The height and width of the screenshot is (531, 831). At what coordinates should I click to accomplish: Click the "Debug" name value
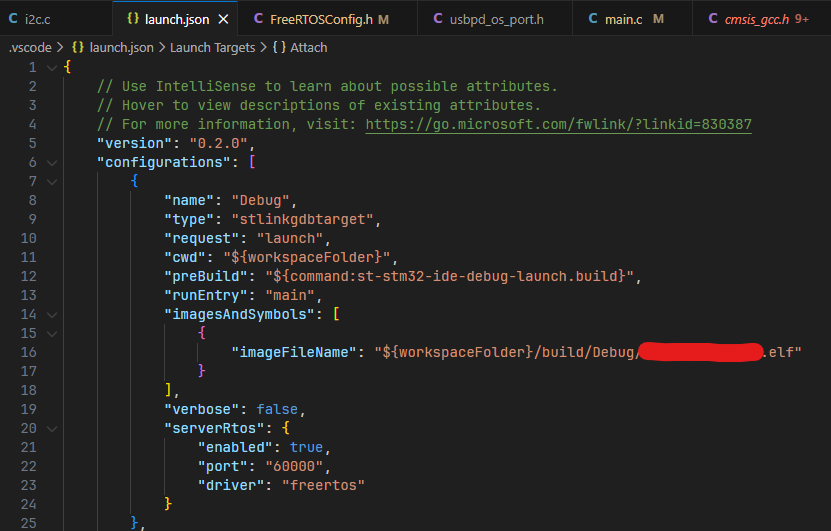260,200
